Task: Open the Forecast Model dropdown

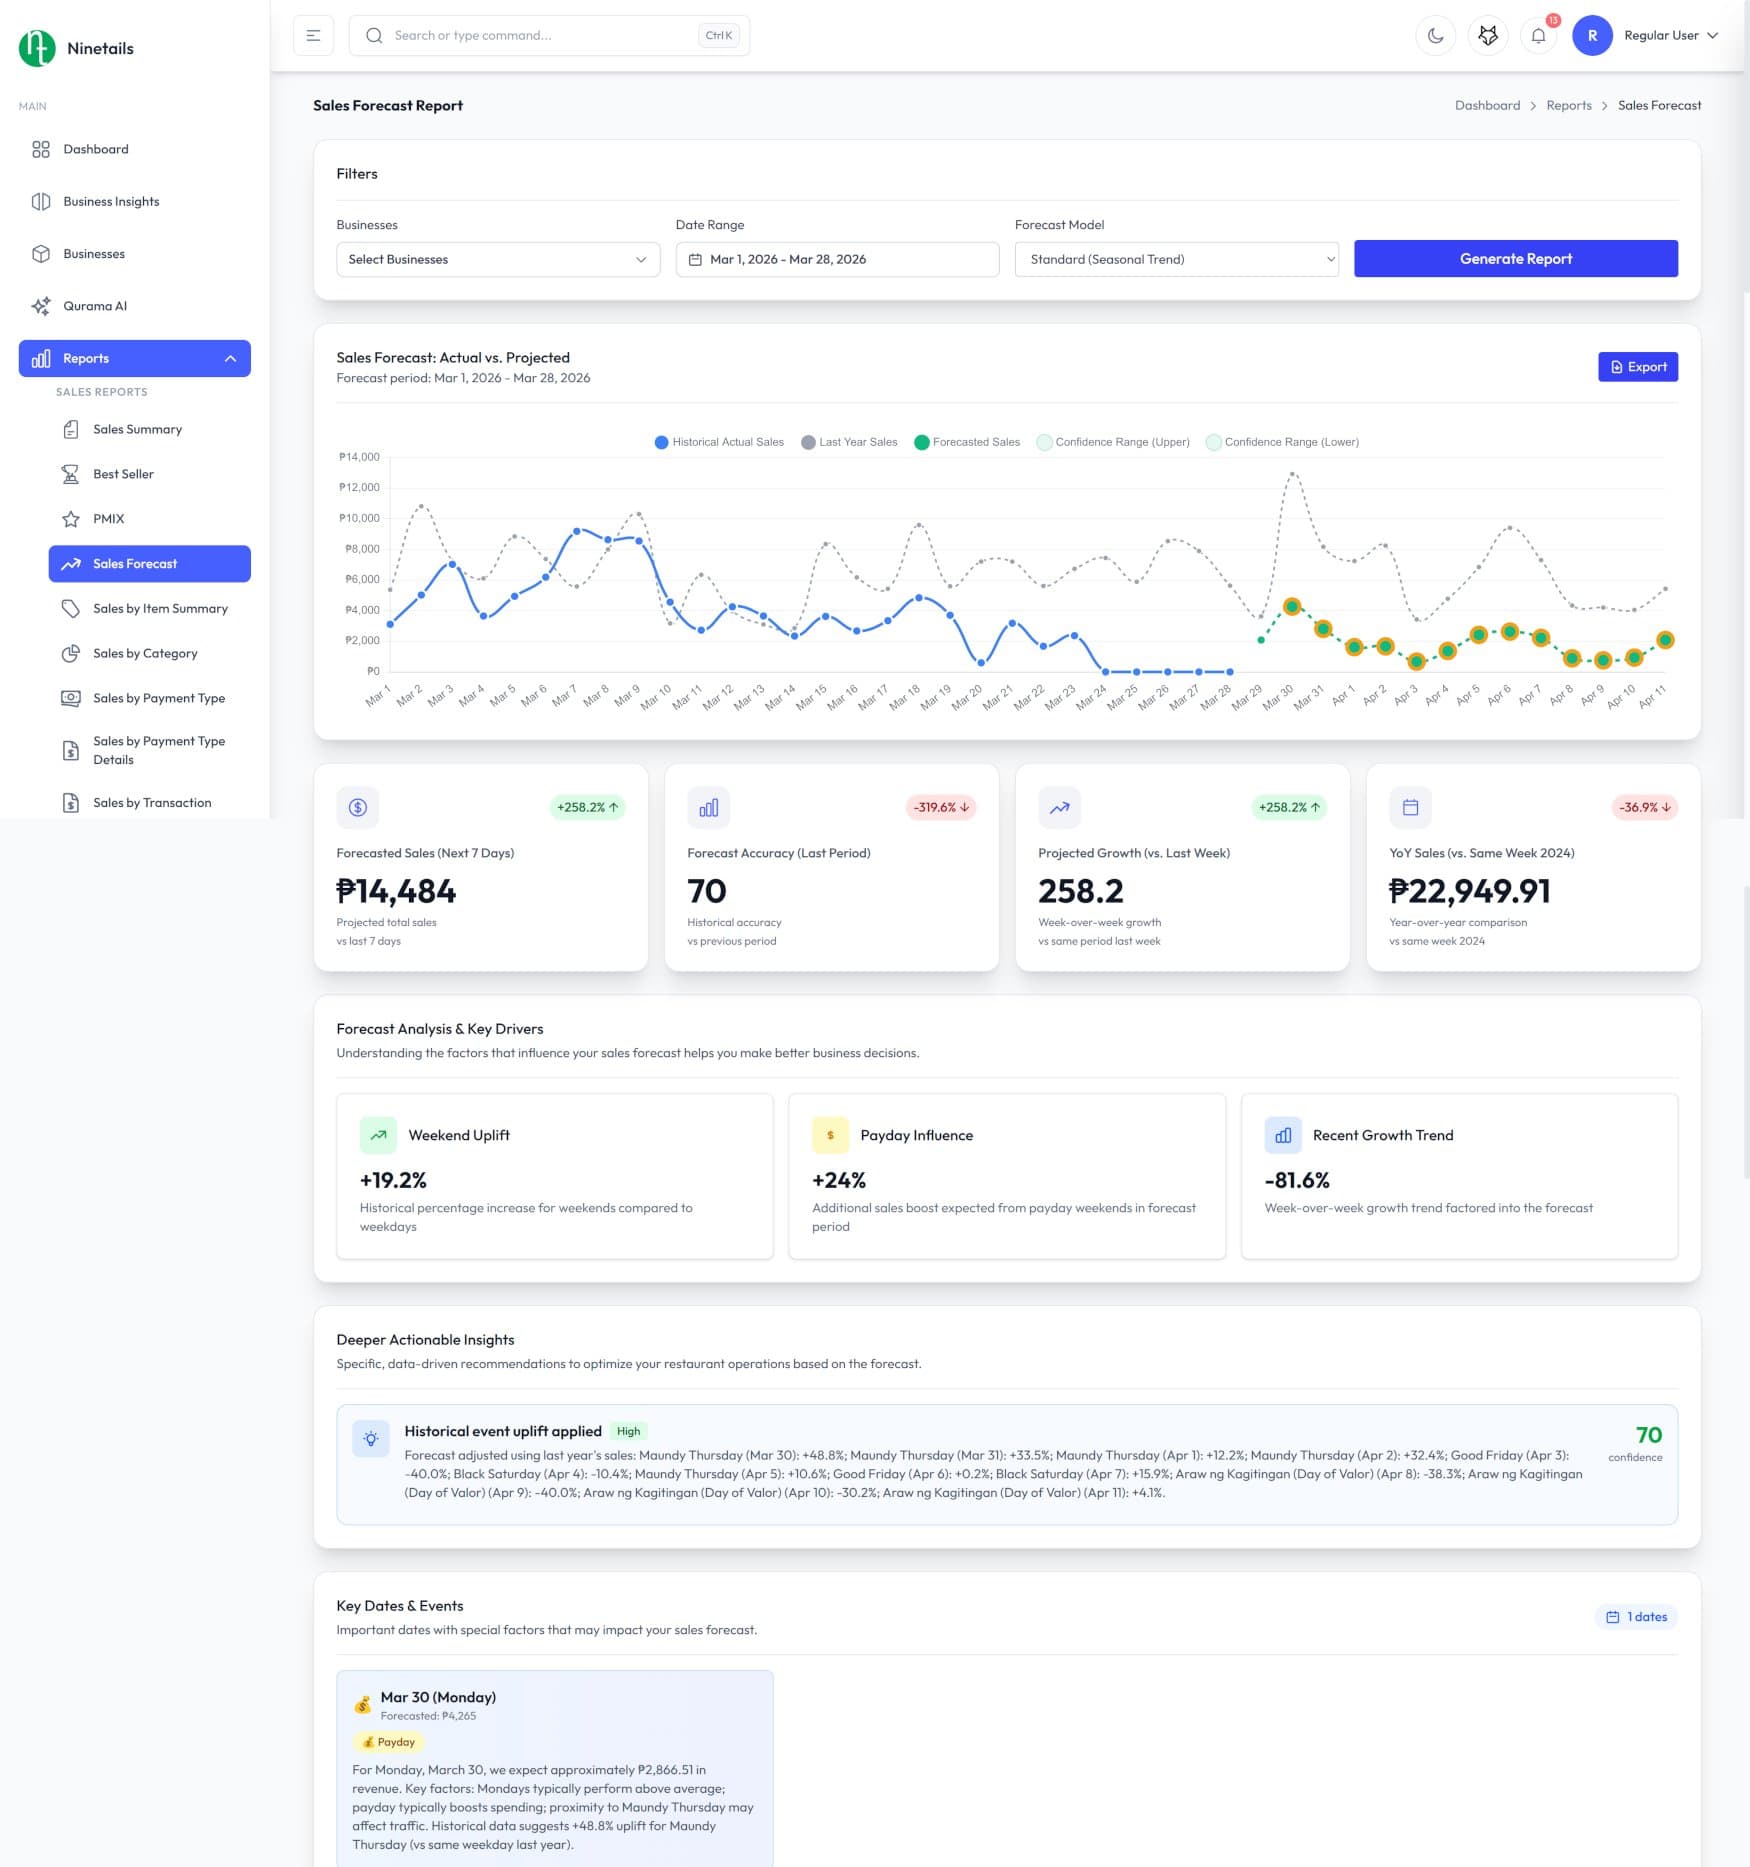Action: pyautogui.click(x=1176, y=259)
